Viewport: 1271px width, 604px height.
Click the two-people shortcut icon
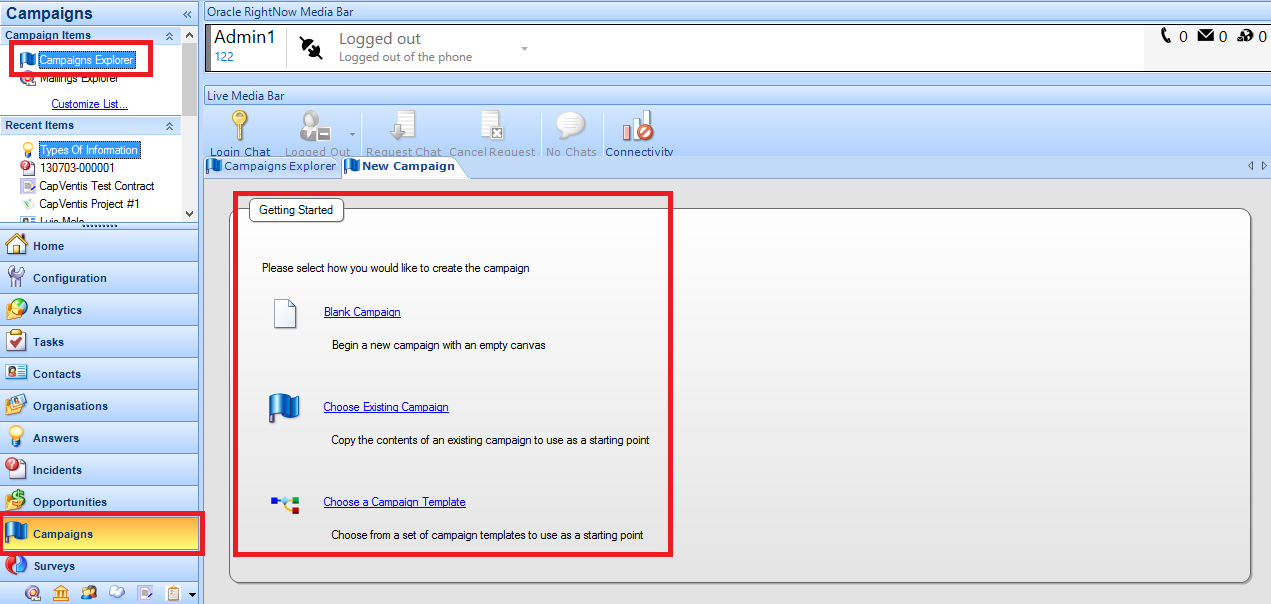tap(89, 593)
